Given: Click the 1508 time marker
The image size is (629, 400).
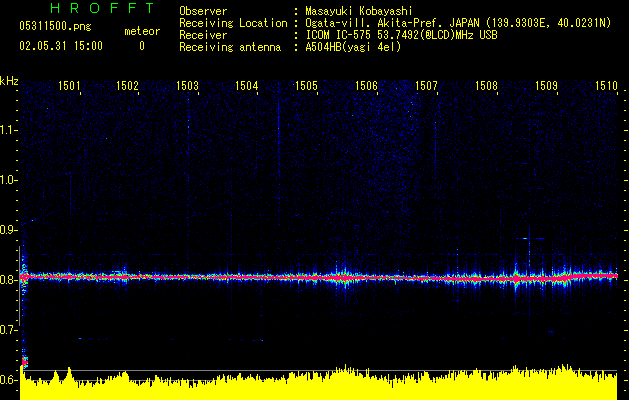Looking at the screenshot, I should coord(486,86).
